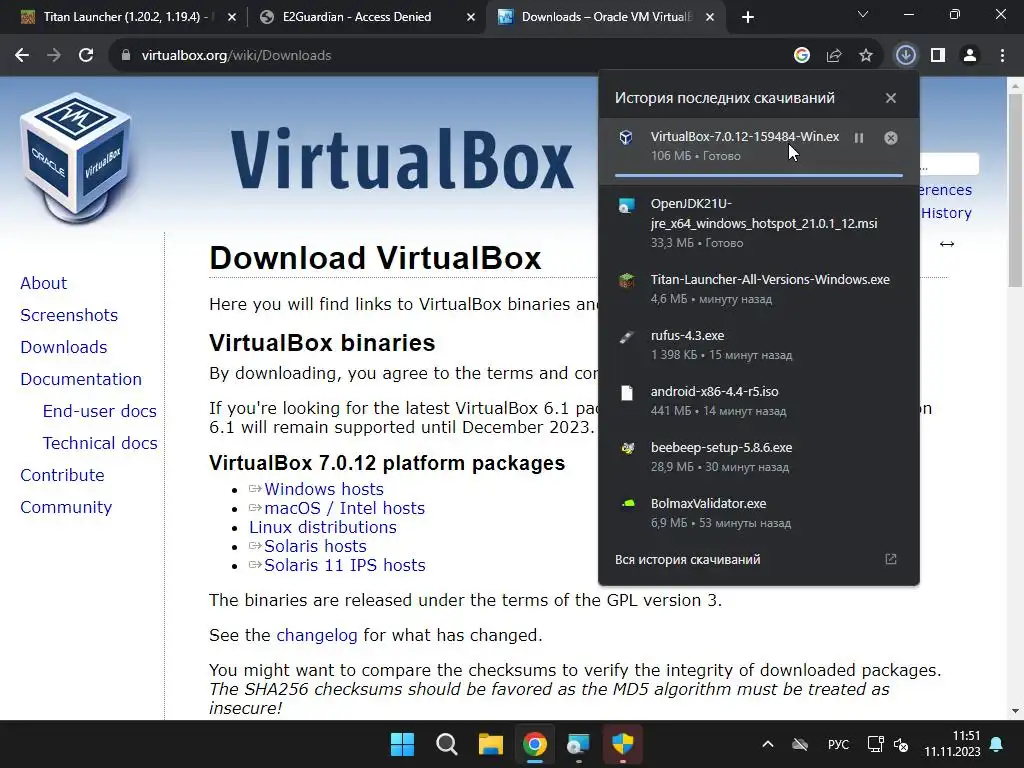Open a new browser tab
1024x768 pixels.
748,18
